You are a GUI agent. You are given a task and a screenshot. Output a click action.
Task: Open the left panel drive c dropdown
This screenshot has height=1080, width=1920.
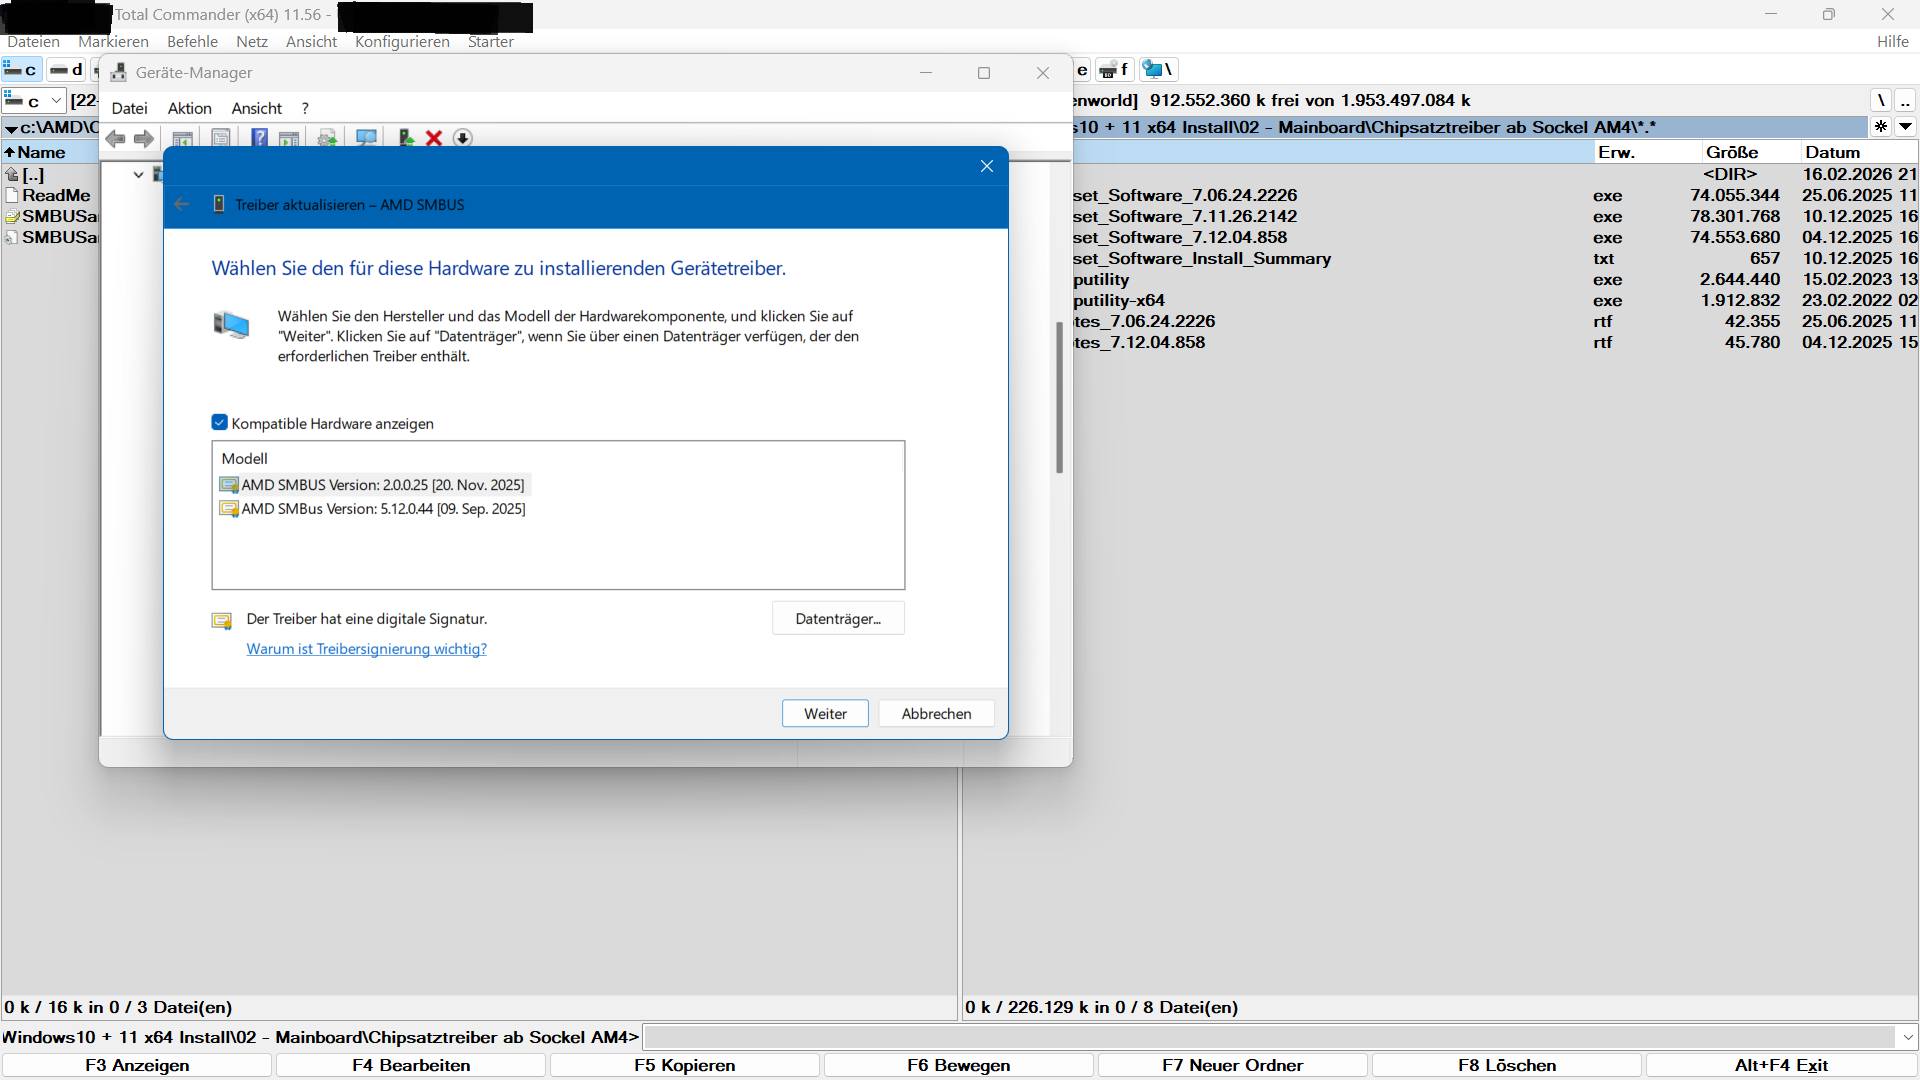point(56,100)
